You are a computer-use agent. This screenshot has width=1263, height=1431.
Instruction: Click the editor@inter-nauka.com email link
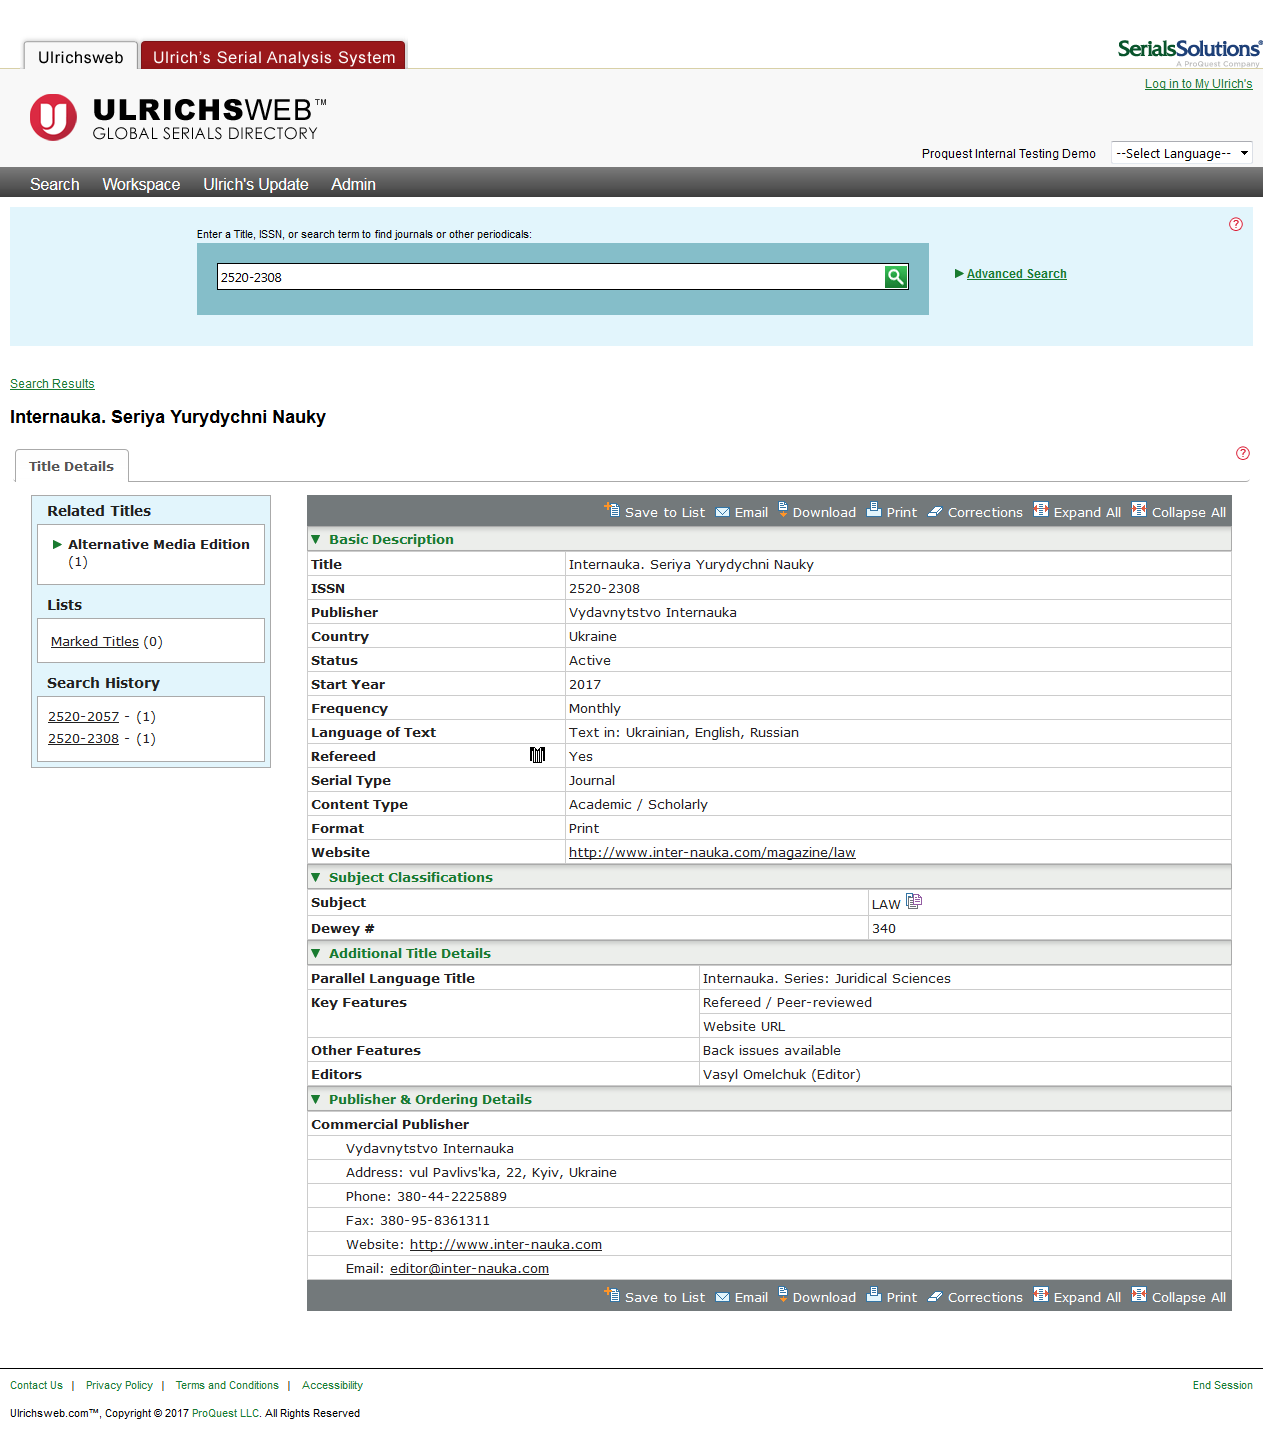469,1268
